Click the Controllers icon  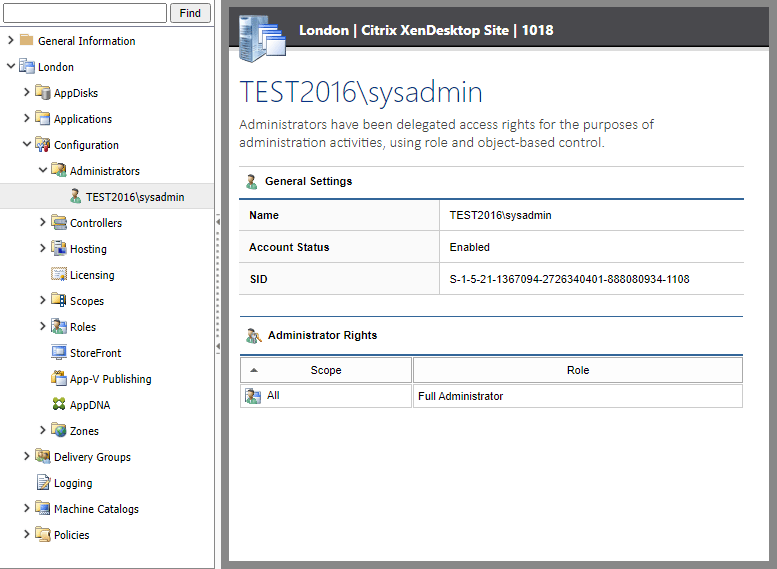coord(58,222)
